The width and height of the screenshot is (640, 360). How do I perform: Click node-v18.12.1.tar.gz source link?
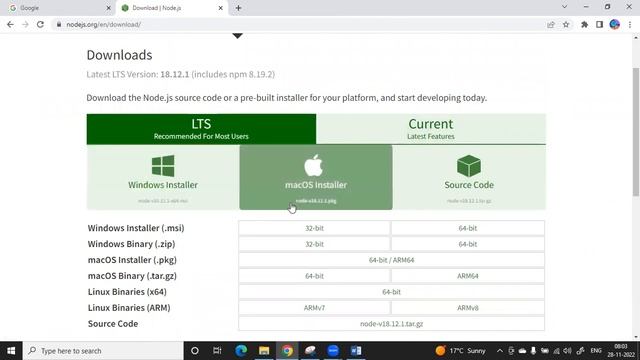[x=391, y=324]
